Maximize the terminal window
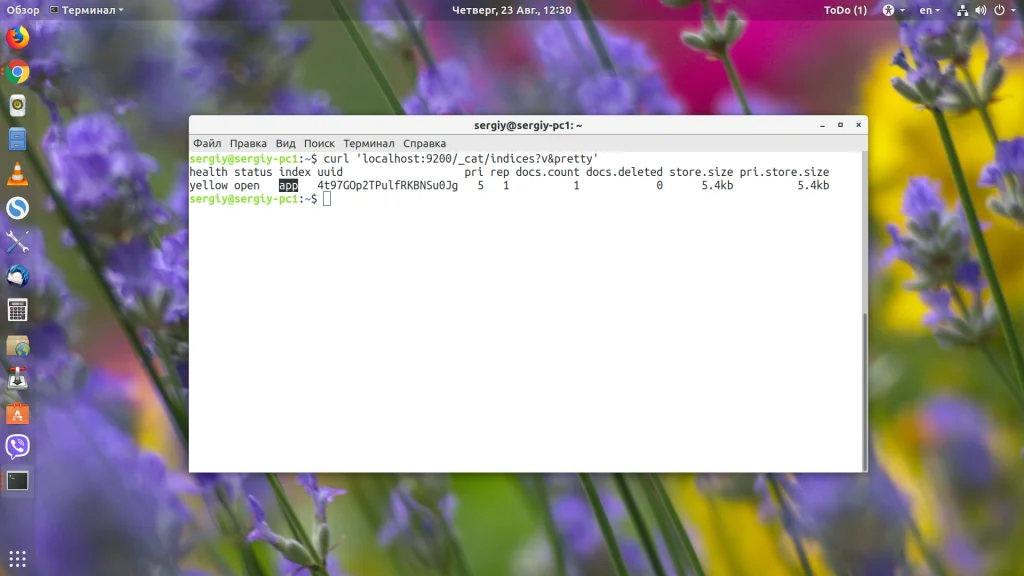This screenshot has height=576, width=1024. 840,125
